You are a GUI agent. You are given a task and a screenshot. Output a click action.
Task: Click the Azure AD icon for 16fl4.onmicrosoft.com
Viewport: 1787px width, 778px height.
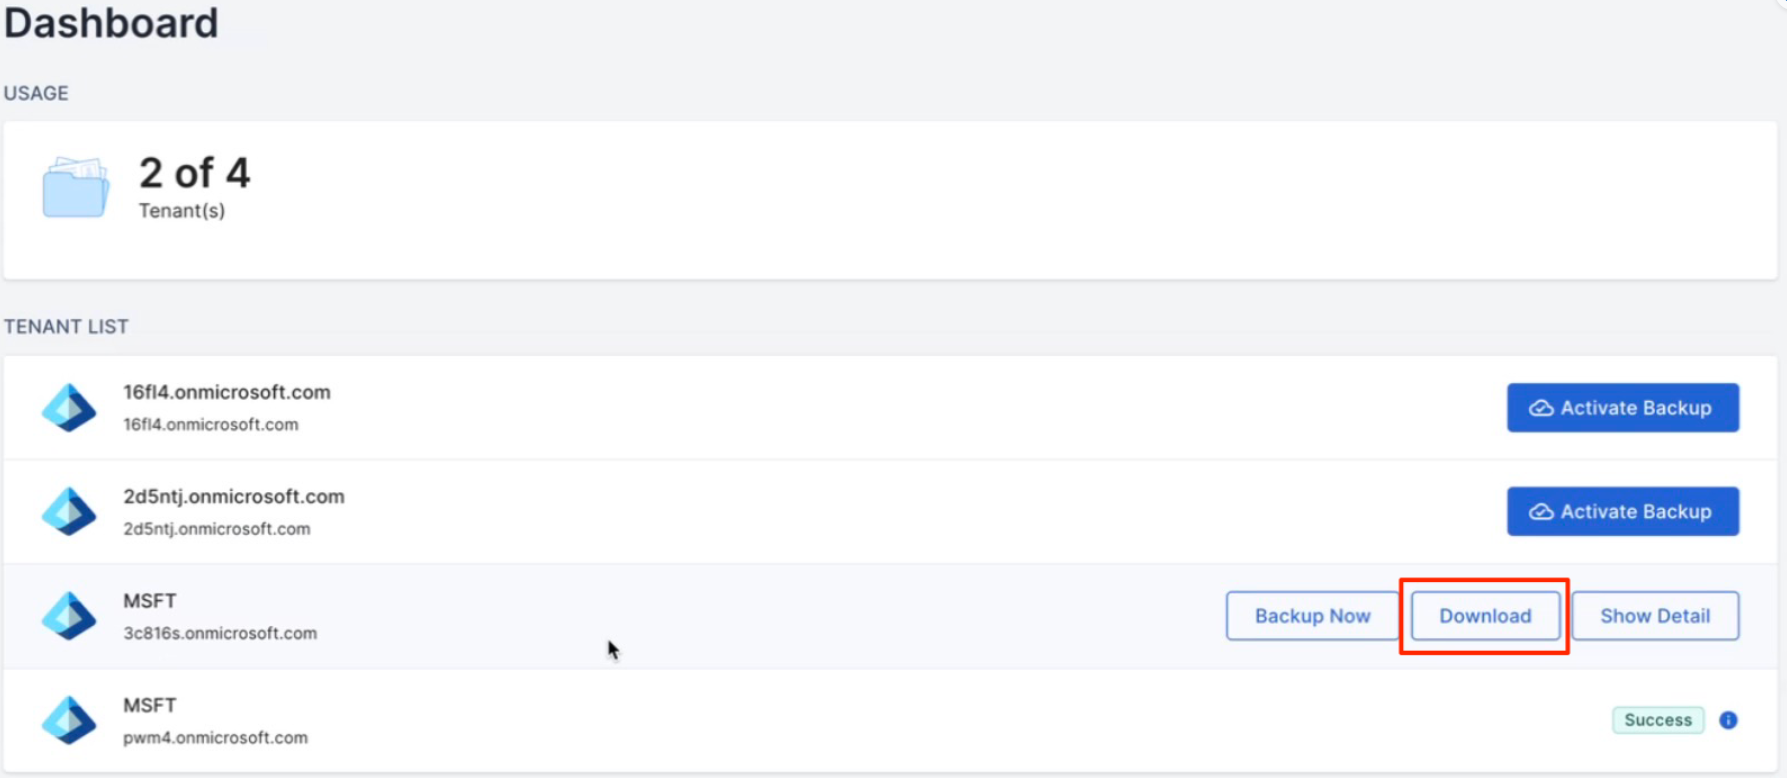click(x=68, y=407)
